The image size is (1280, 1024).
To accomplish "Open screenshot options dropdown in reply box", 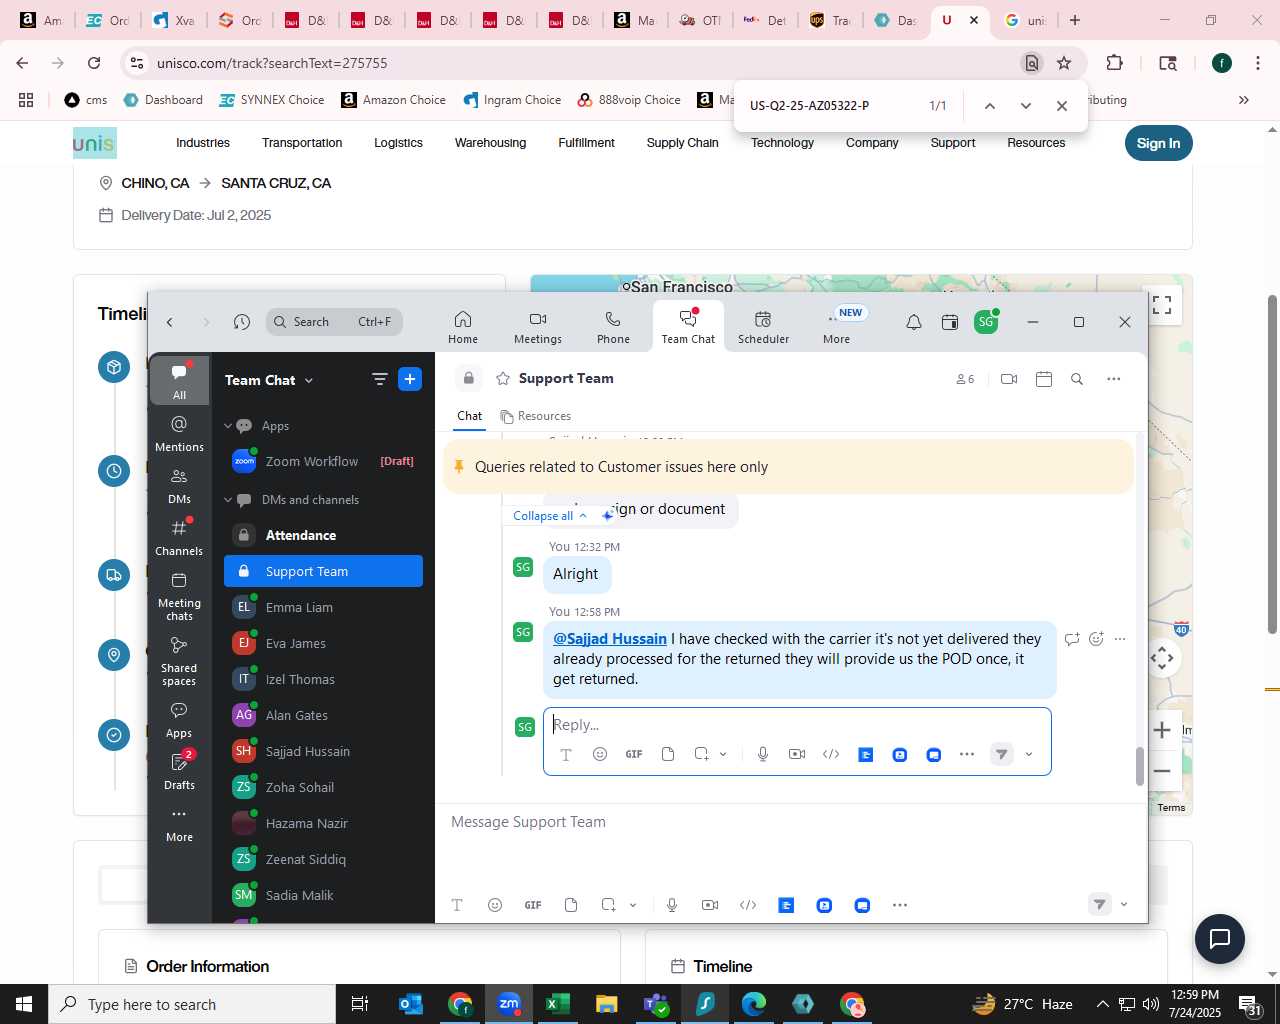I will click(723, 754).
